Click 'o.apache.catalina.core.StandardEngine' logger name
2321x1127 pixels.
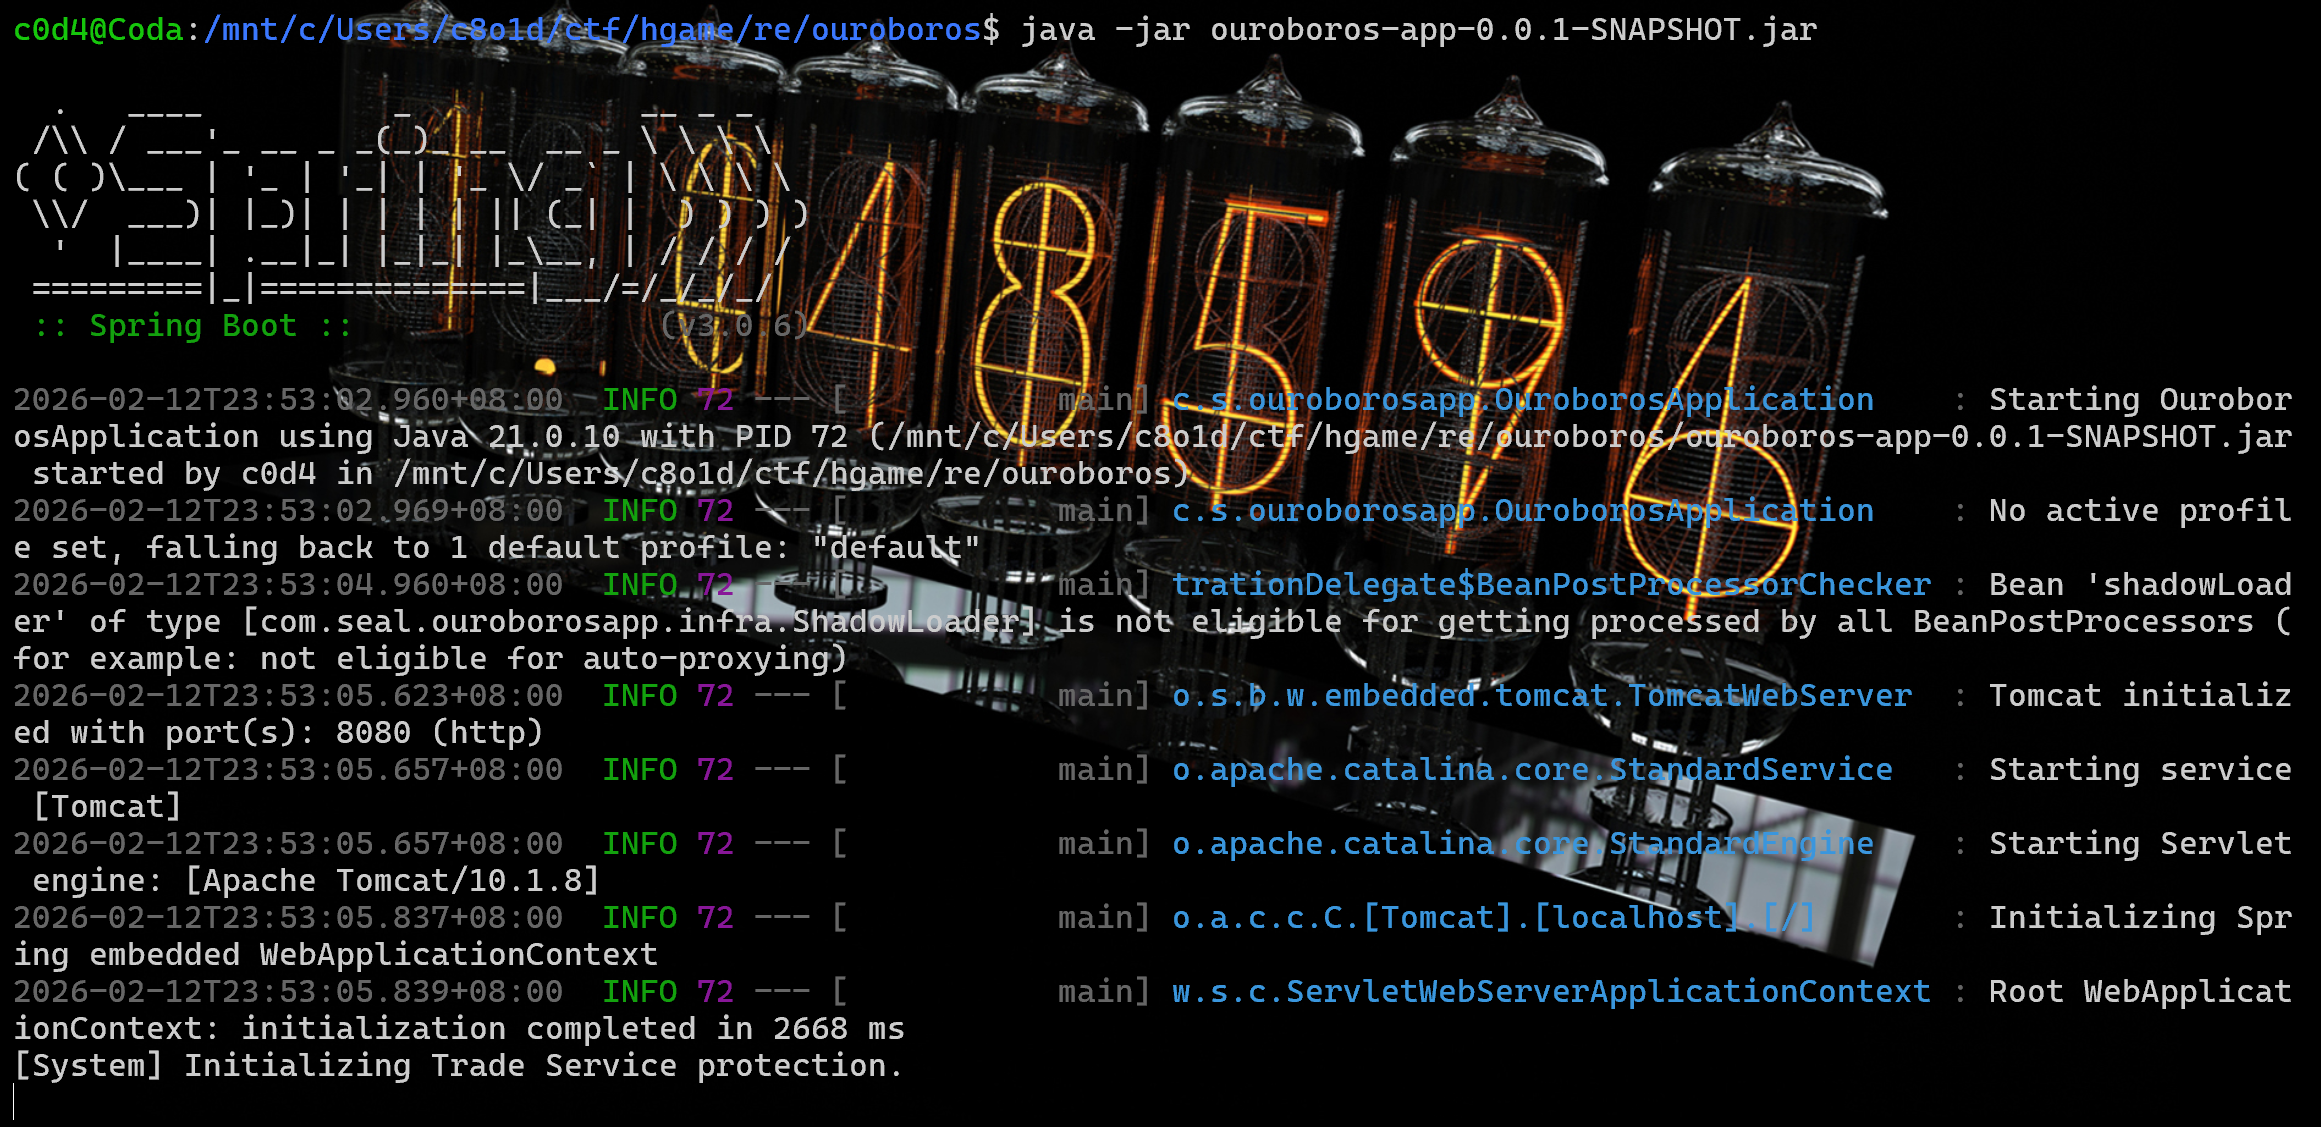click(x=1522, y=844)
